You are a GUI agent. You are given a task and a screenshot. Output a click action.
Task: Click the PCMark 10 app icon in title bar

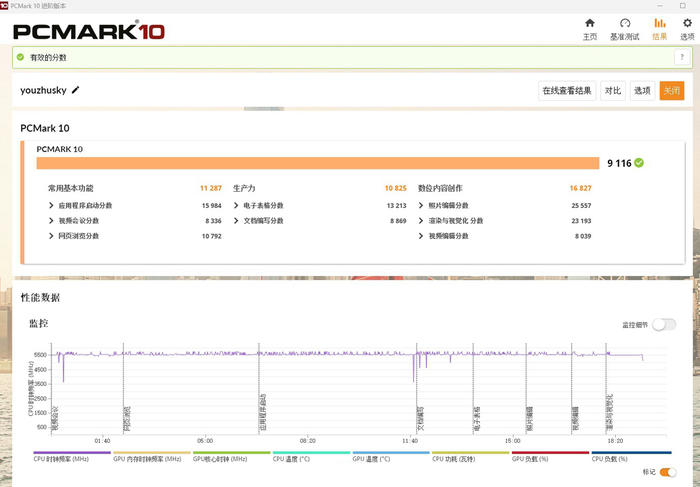(5, 5)
